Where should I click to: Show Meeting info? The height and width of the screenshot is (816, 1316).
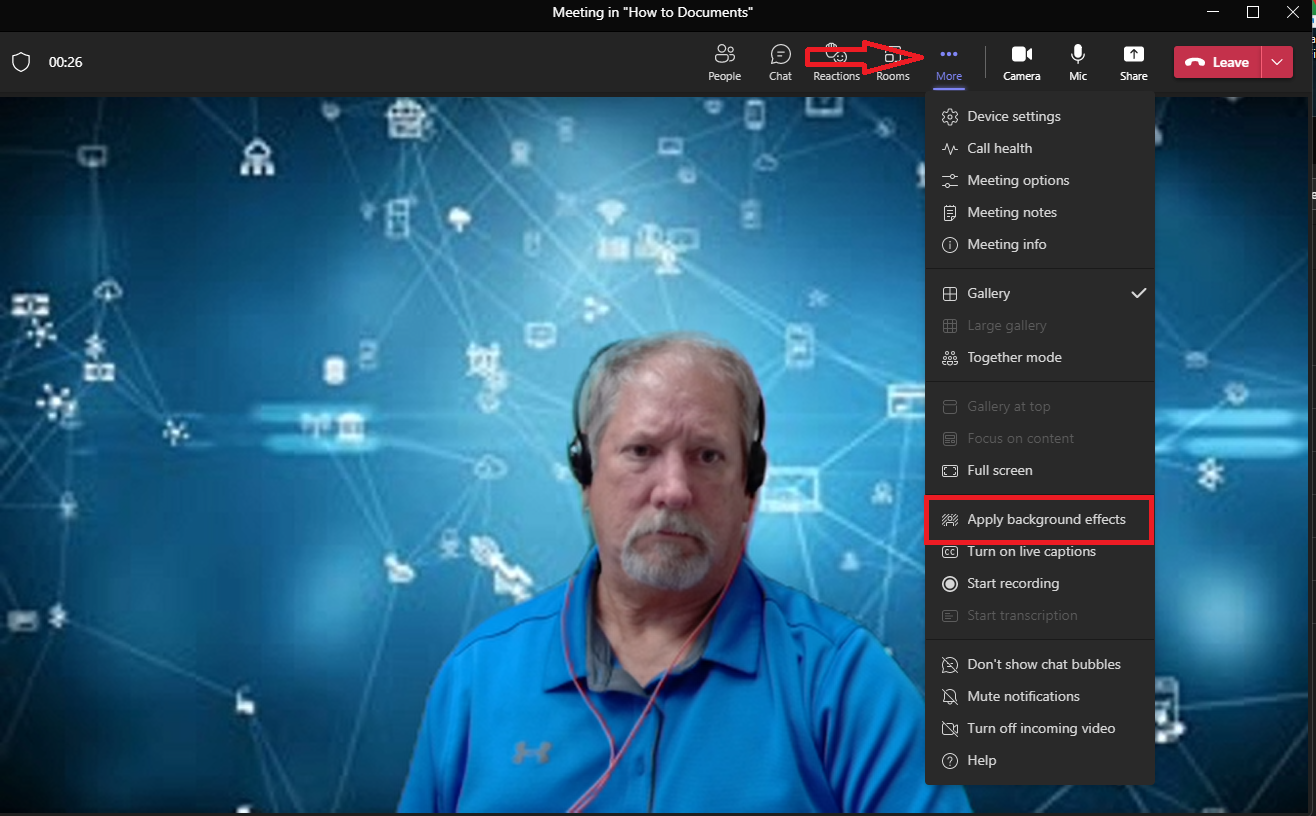coord(1040,244)
